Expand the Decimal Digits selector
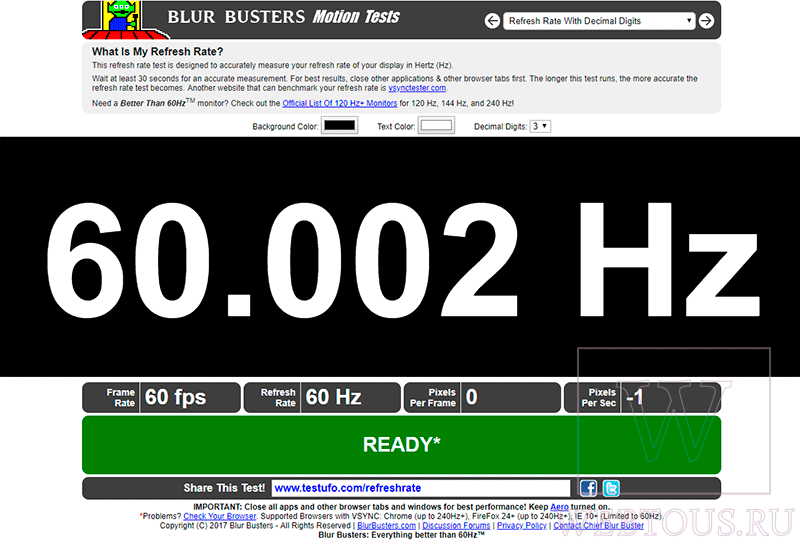 click(x=540, y=126)
